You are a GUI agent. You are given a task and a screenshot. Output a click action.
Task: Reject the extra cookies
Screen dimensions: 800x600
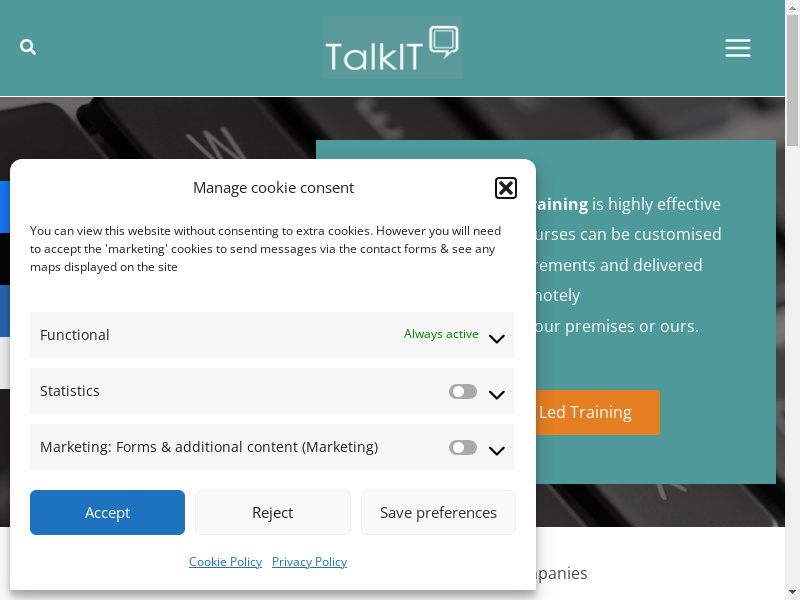click(x=273, y=513)
